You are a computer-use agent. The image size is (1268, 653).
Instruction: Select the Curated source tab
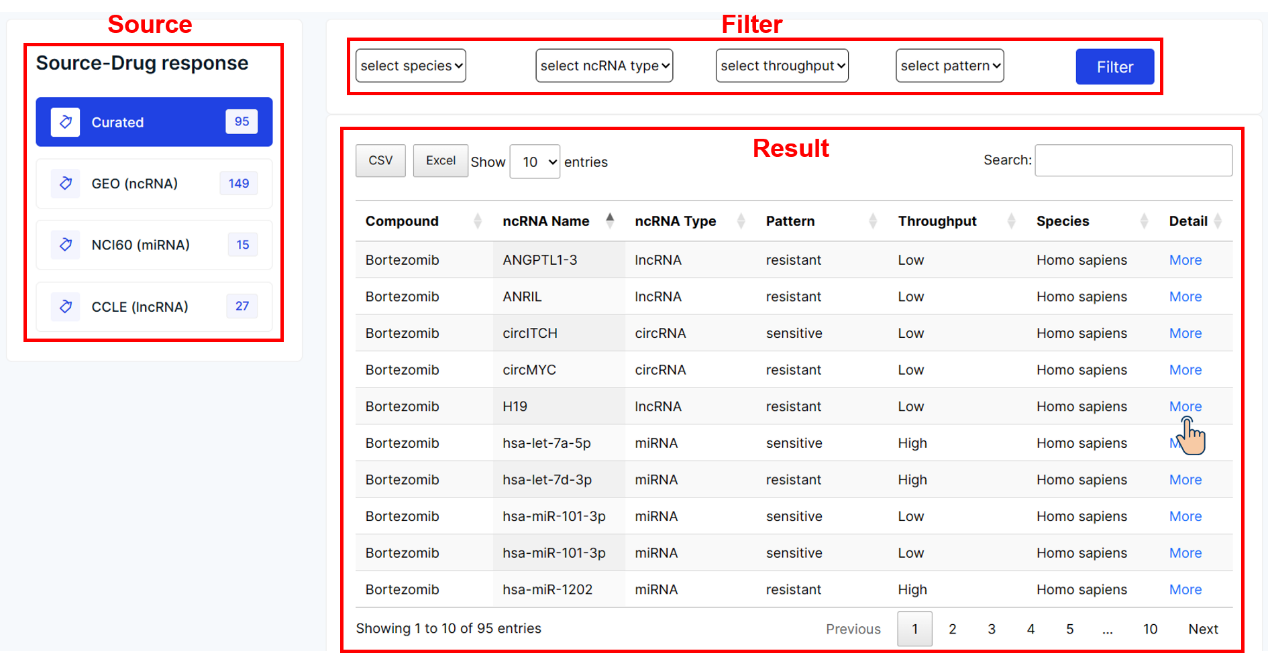click(154, 122)
